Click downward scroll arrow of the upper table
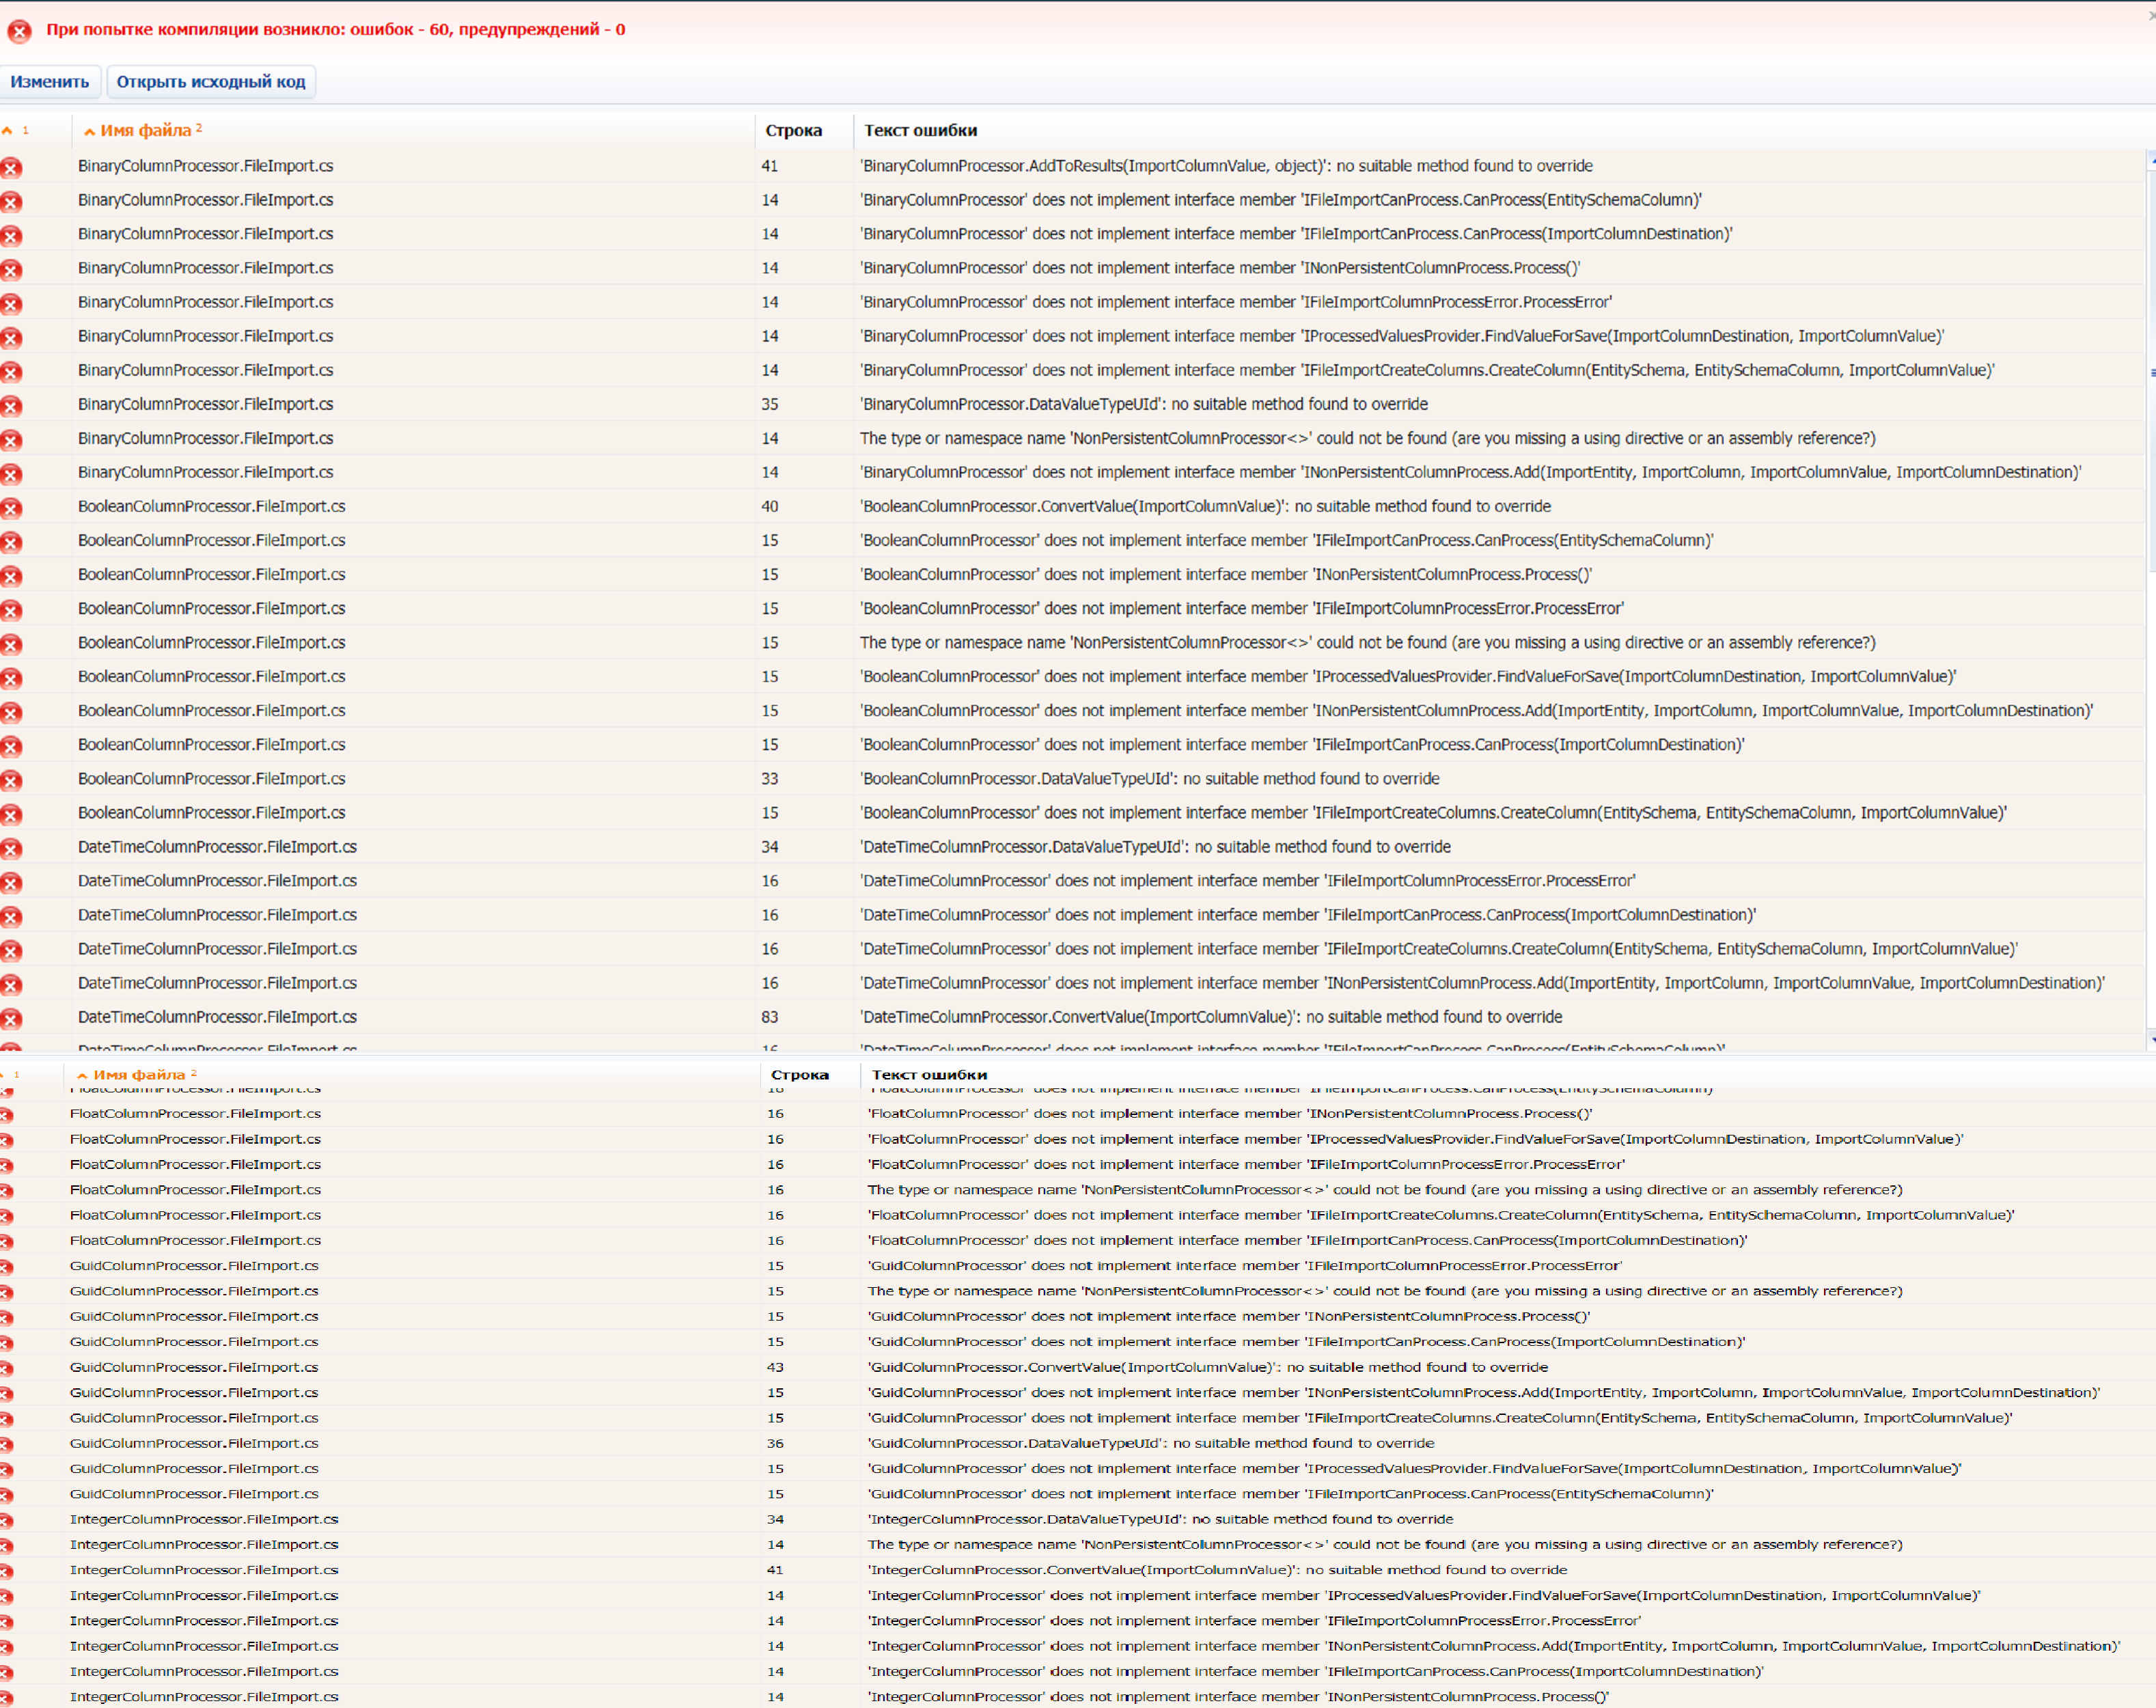 pyautogui.click(x=2151, y=1040)
